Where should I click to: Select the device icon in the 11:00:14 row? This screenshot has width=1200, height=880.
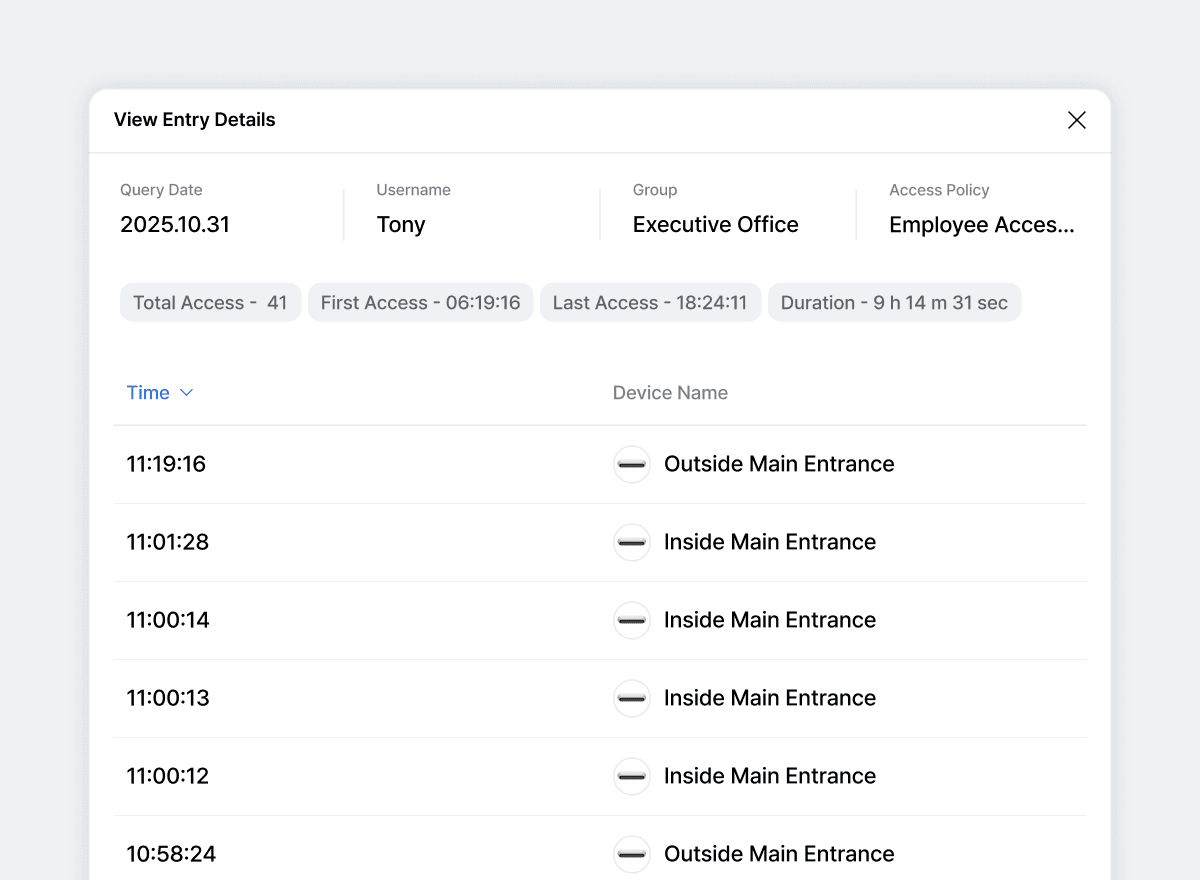pyautogui.click(x=631, y=620)
